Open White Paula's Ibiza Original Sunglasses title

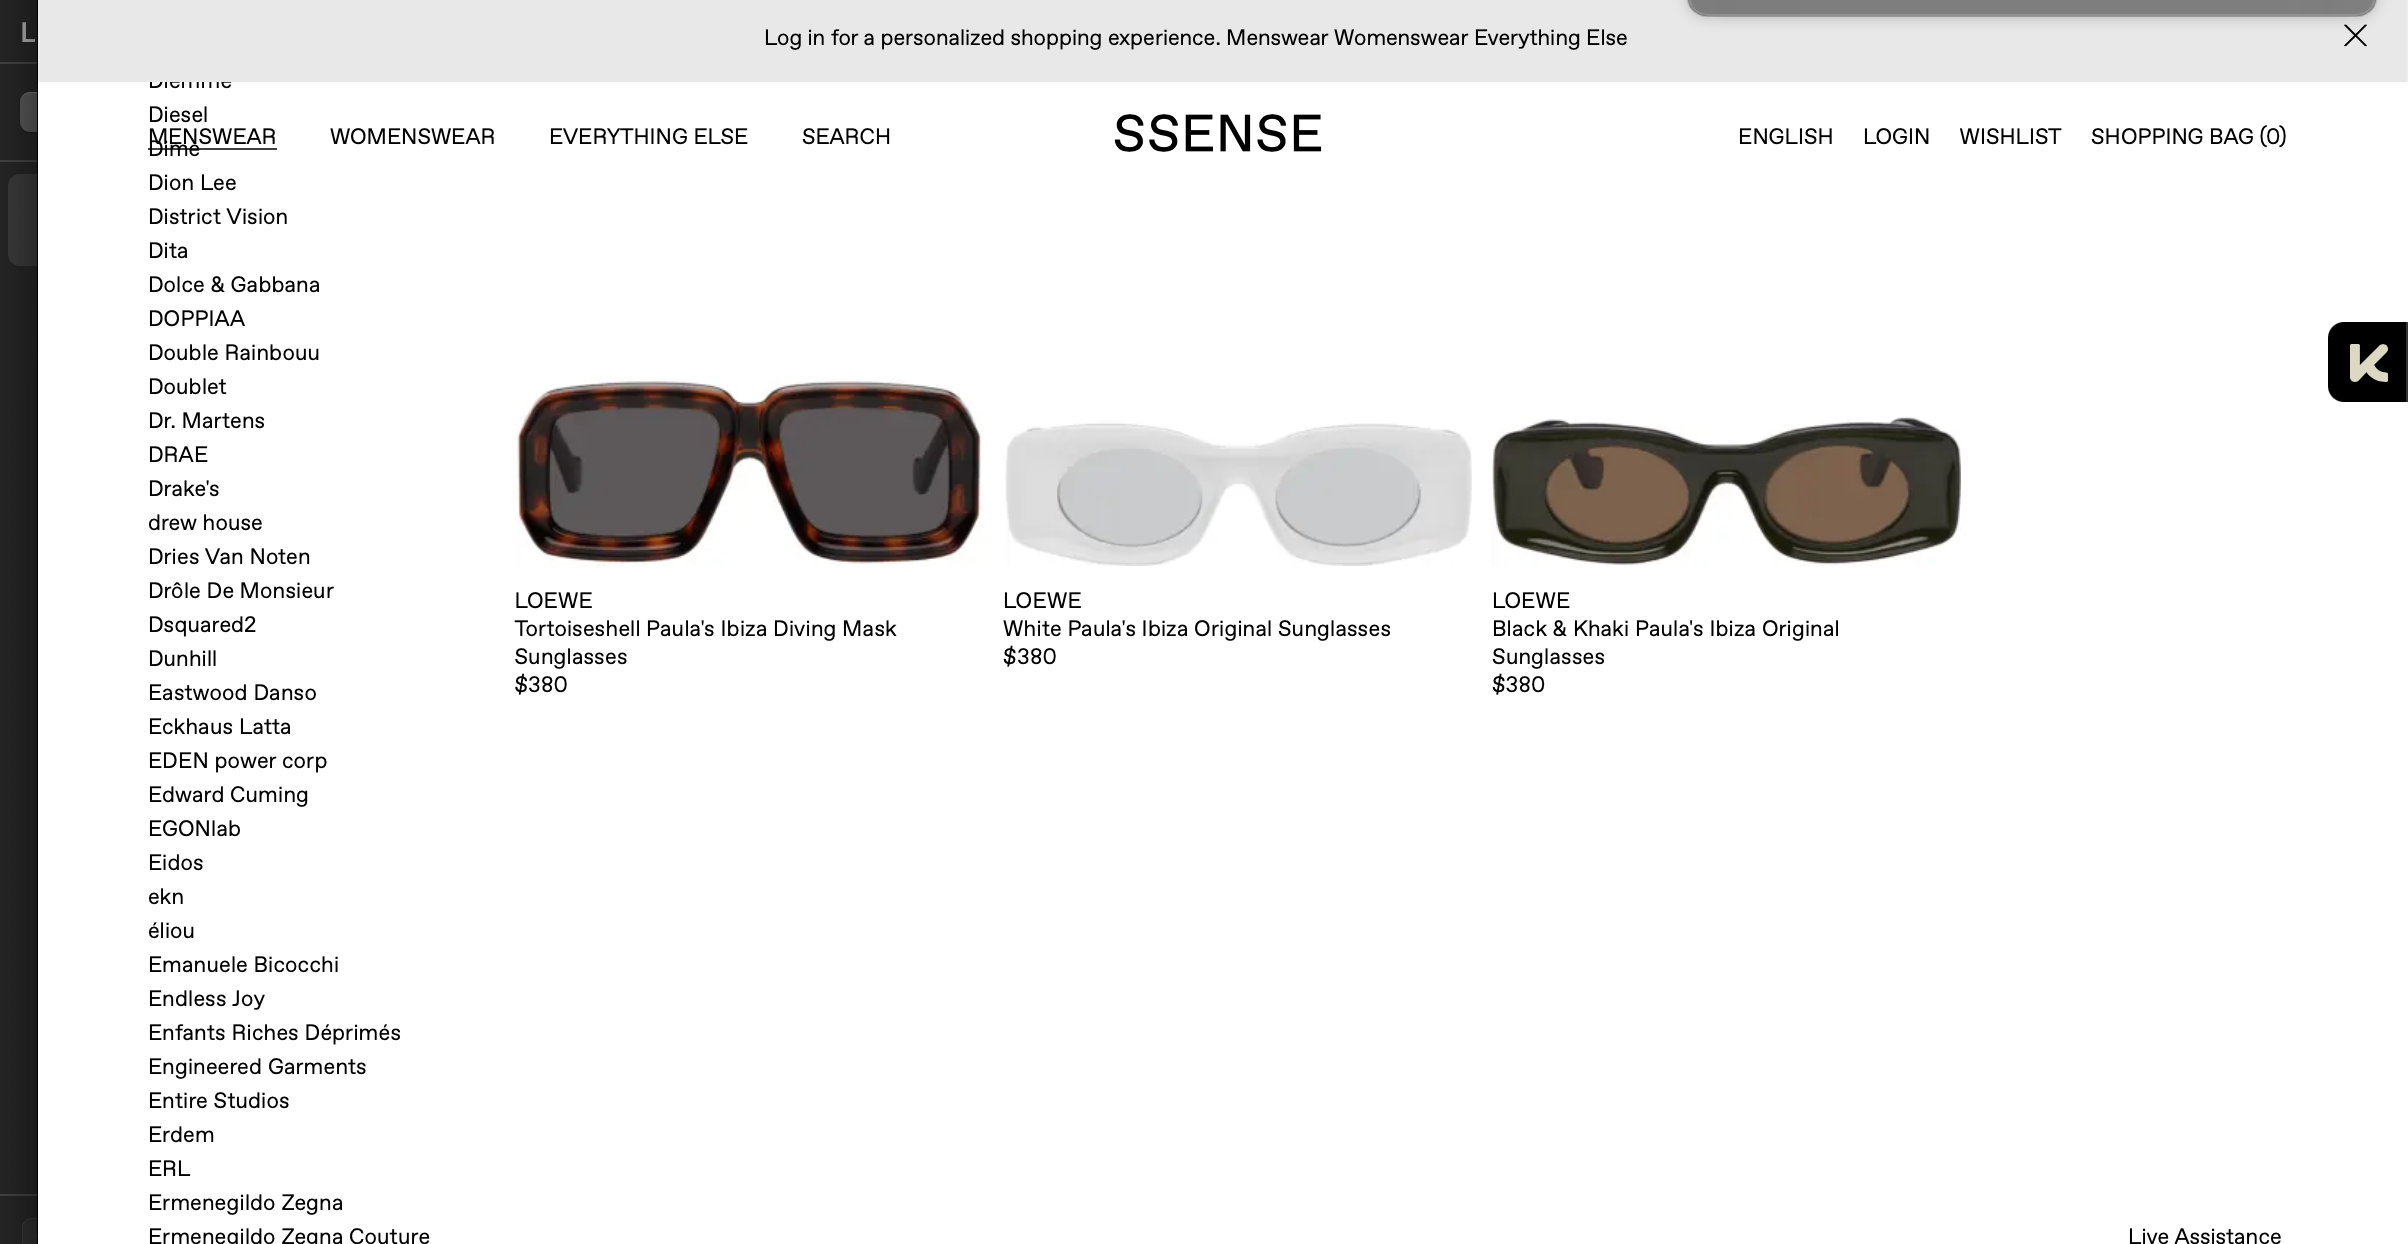coord(1197,629)
